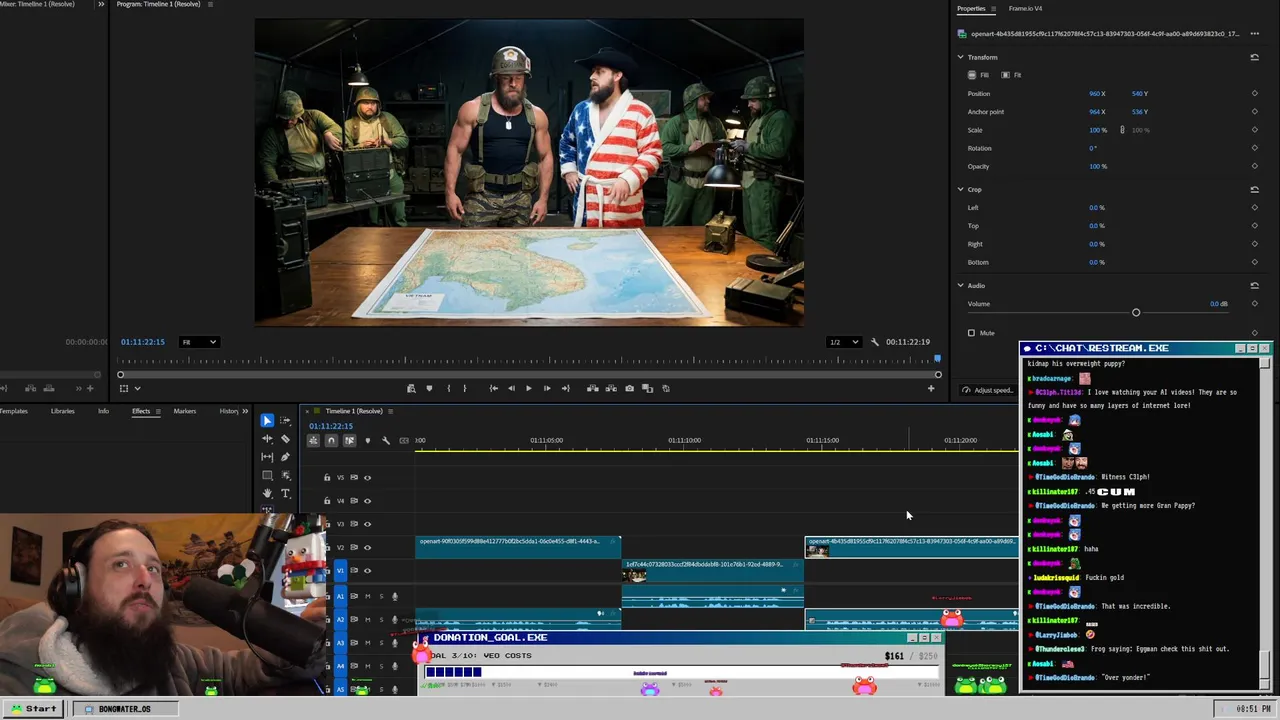The image size is (1280, 720).
Task: Add a marker in the timeline toolbar
Action: [x=367, y=440]
